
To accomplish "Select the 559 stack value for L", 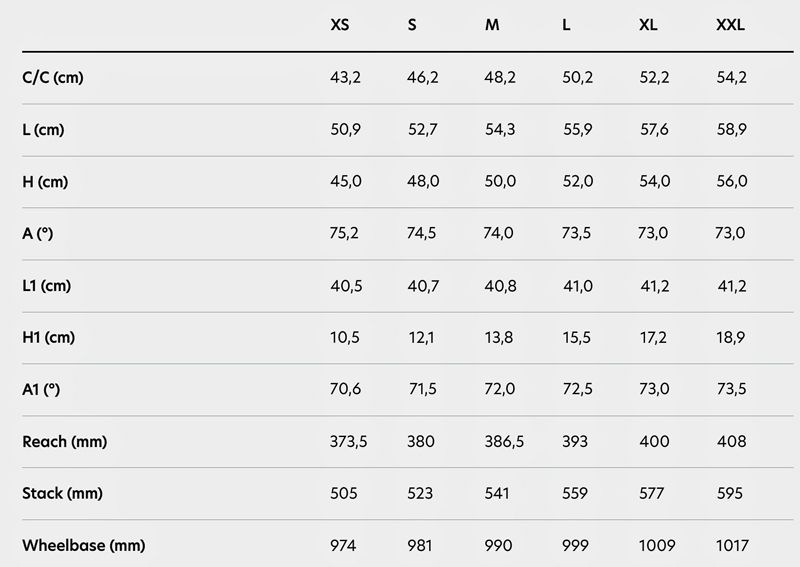I will 575,493.
